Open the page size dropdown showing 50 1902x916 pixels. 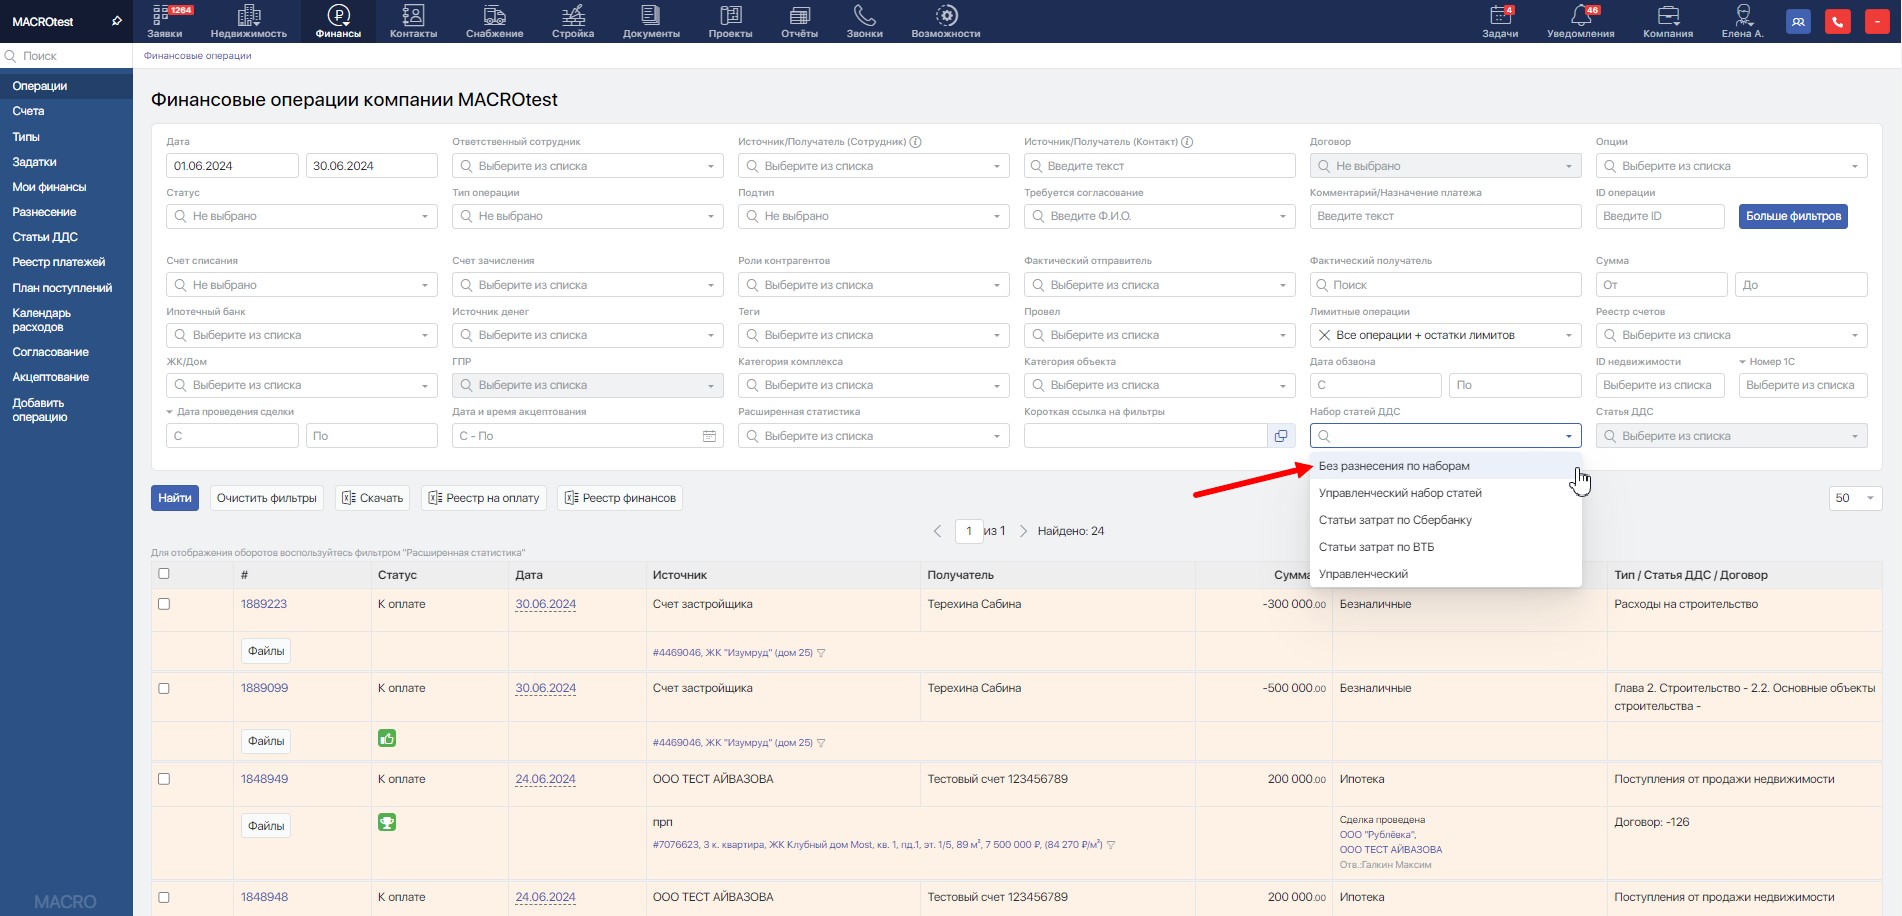coord(1855,498)
